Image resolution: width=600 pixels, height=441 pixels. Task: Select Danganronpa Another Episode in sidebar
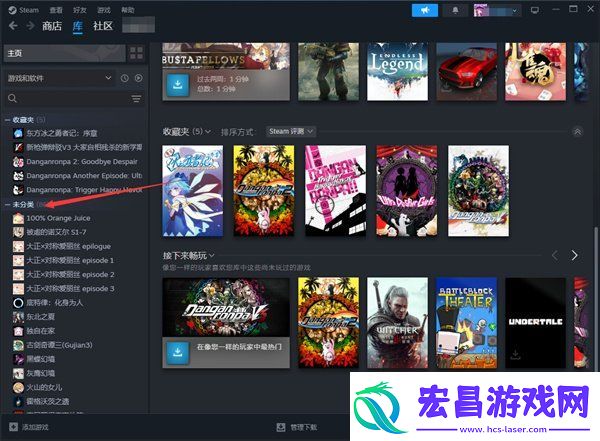coord(78,176)
